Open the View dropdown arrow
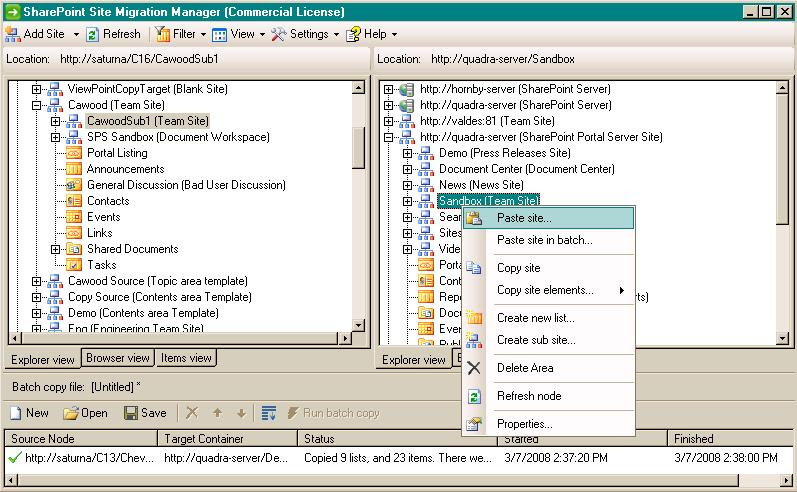797x492 pixels. pyautogui.click(x=262, y=35)
